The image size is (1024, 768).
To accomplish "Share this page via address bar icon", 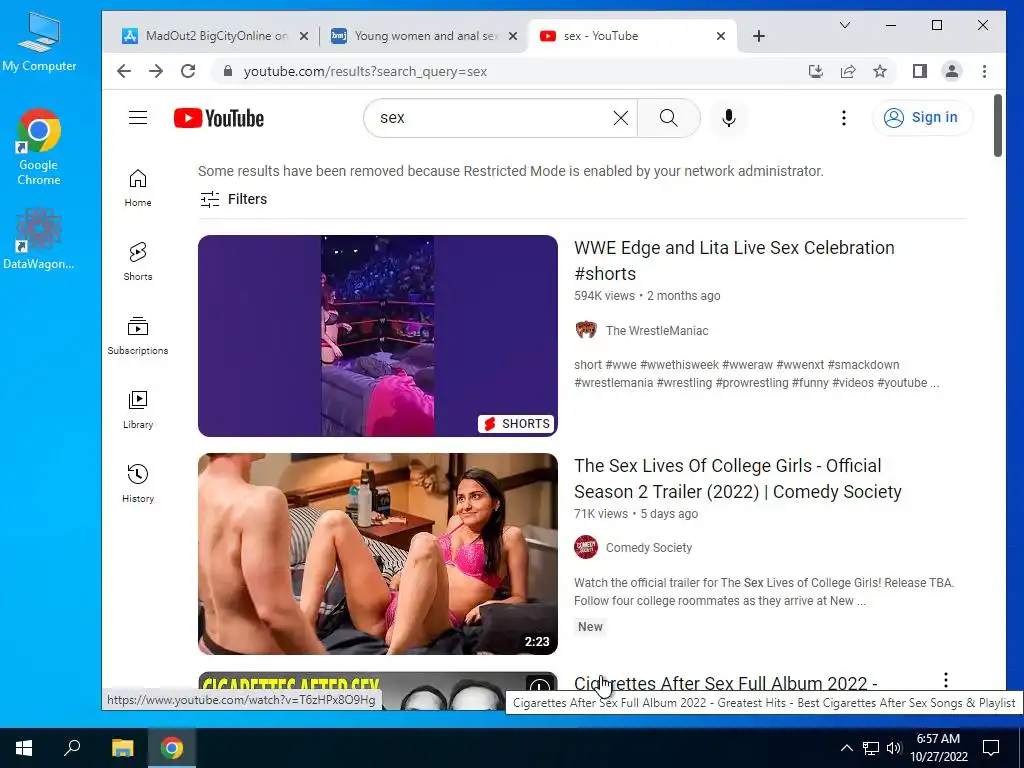I will pyautogui.click(x=848, y=71).
